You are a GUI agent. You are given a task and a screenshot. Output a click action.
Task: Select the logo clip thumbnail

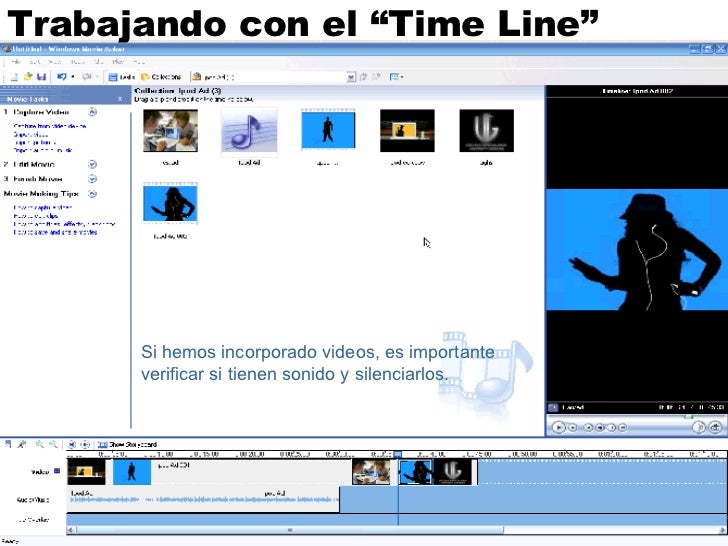487,130
